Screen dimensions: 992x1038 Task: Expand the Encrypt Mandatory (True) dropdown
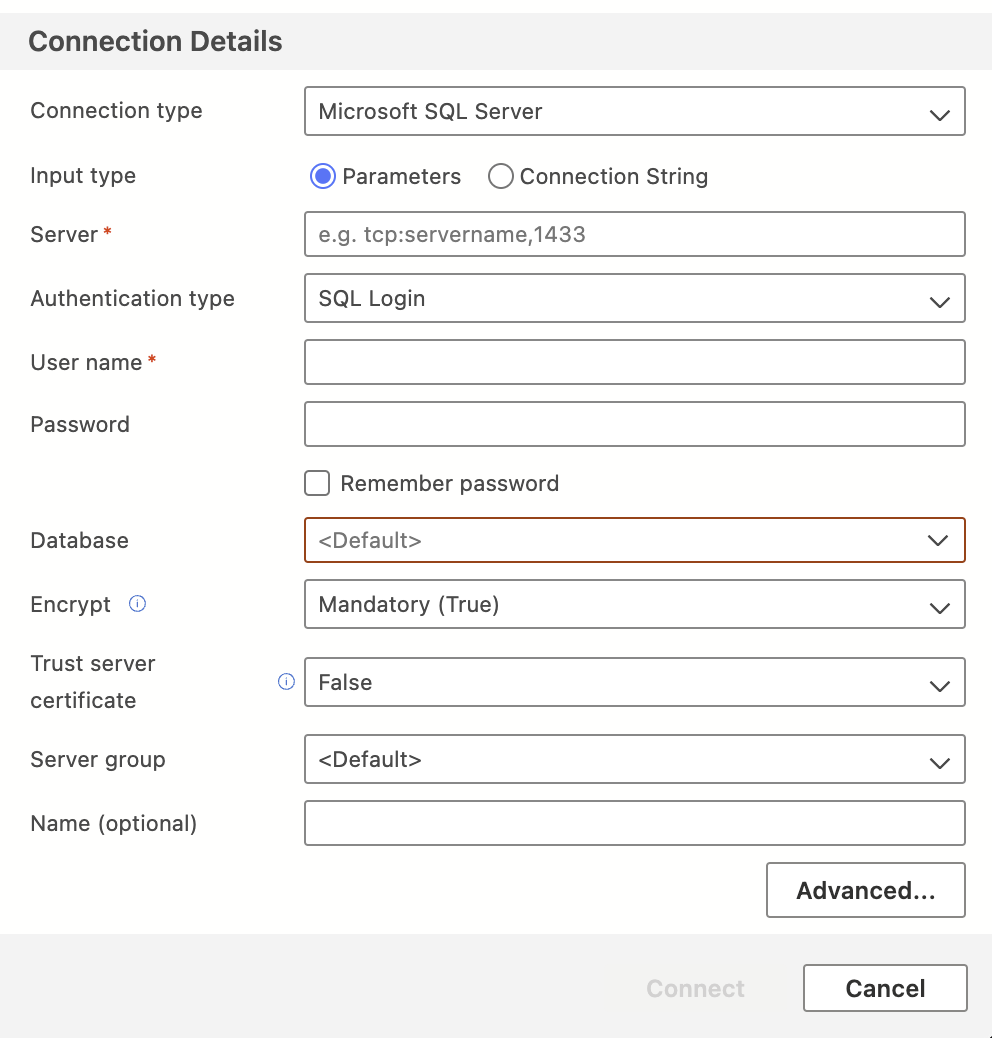click(x=635, y=604)
